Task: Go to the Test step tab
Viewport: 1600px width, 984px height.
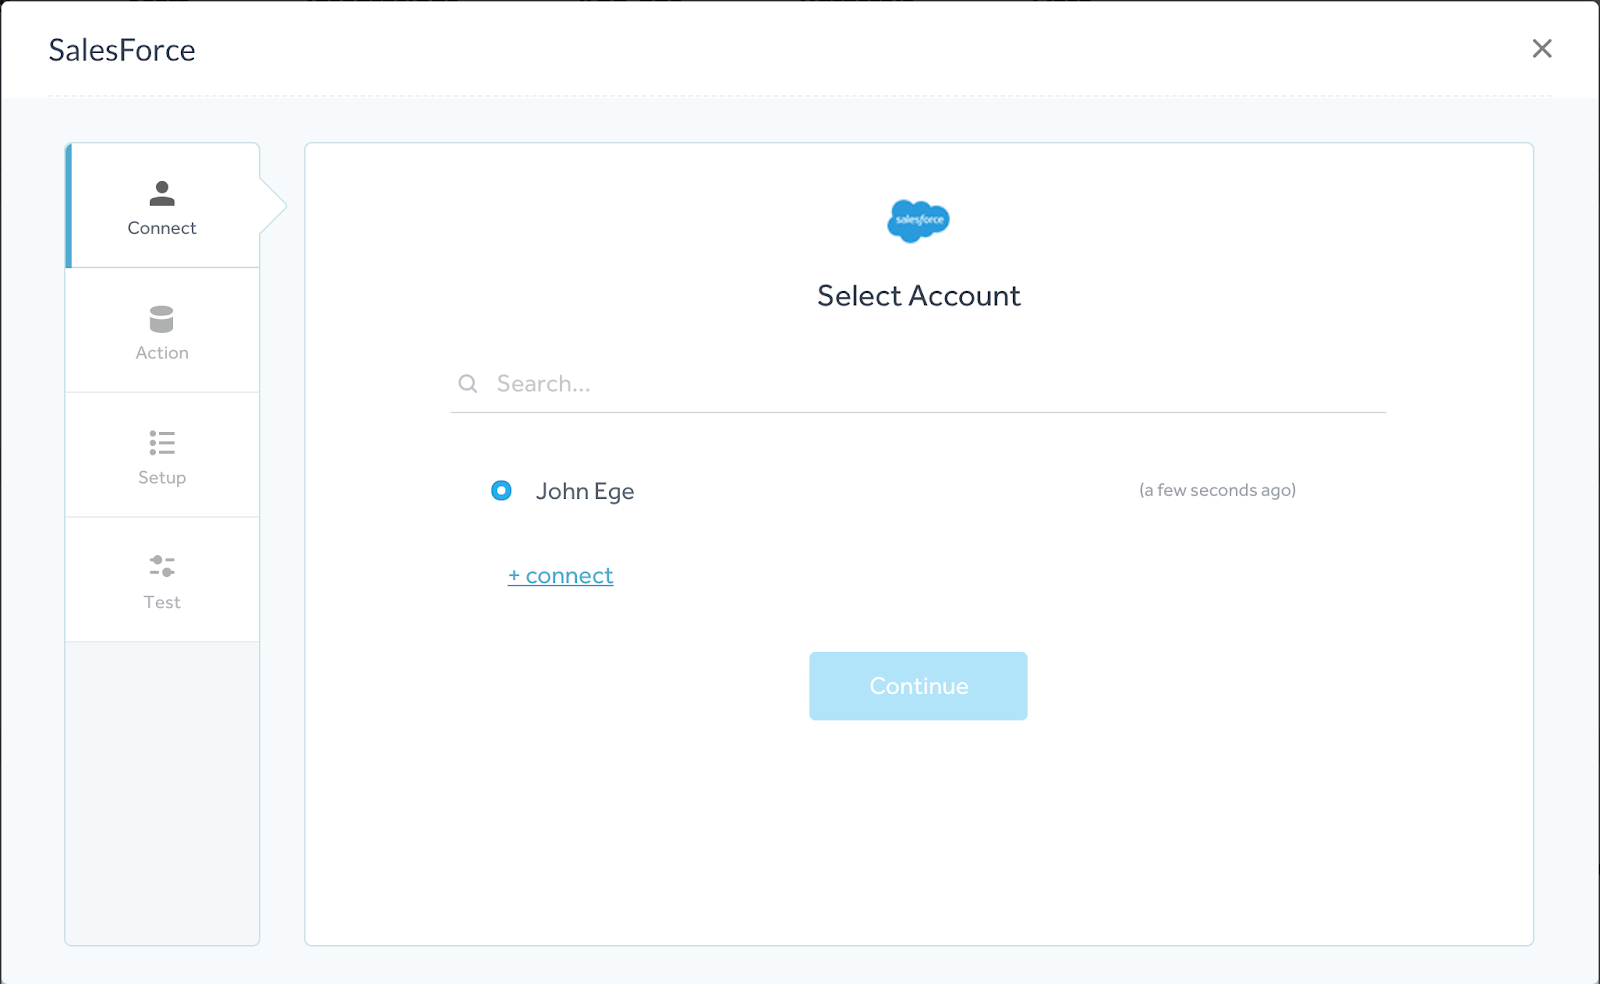Action: (162, 580)
